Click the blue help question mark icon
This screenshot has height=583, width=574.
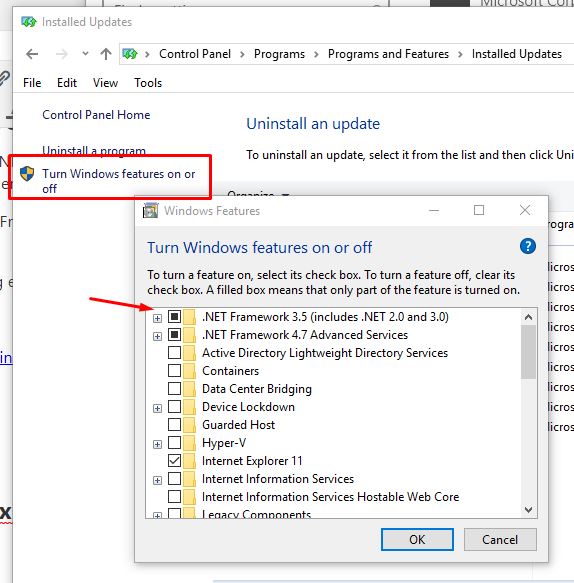(x=528, y=246)
